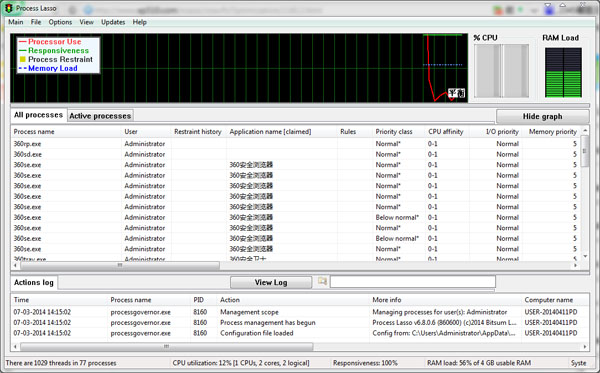
Task: Open the View menu
Action: tap(86, 22)
